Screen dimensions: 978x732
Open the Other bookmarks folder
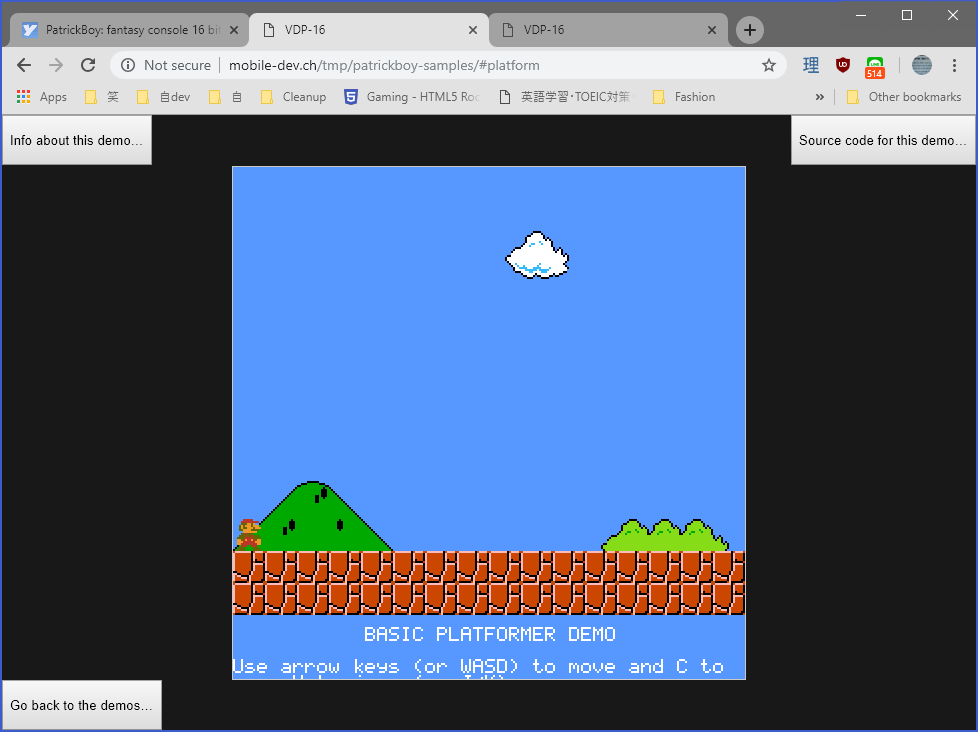click(903, 97)
